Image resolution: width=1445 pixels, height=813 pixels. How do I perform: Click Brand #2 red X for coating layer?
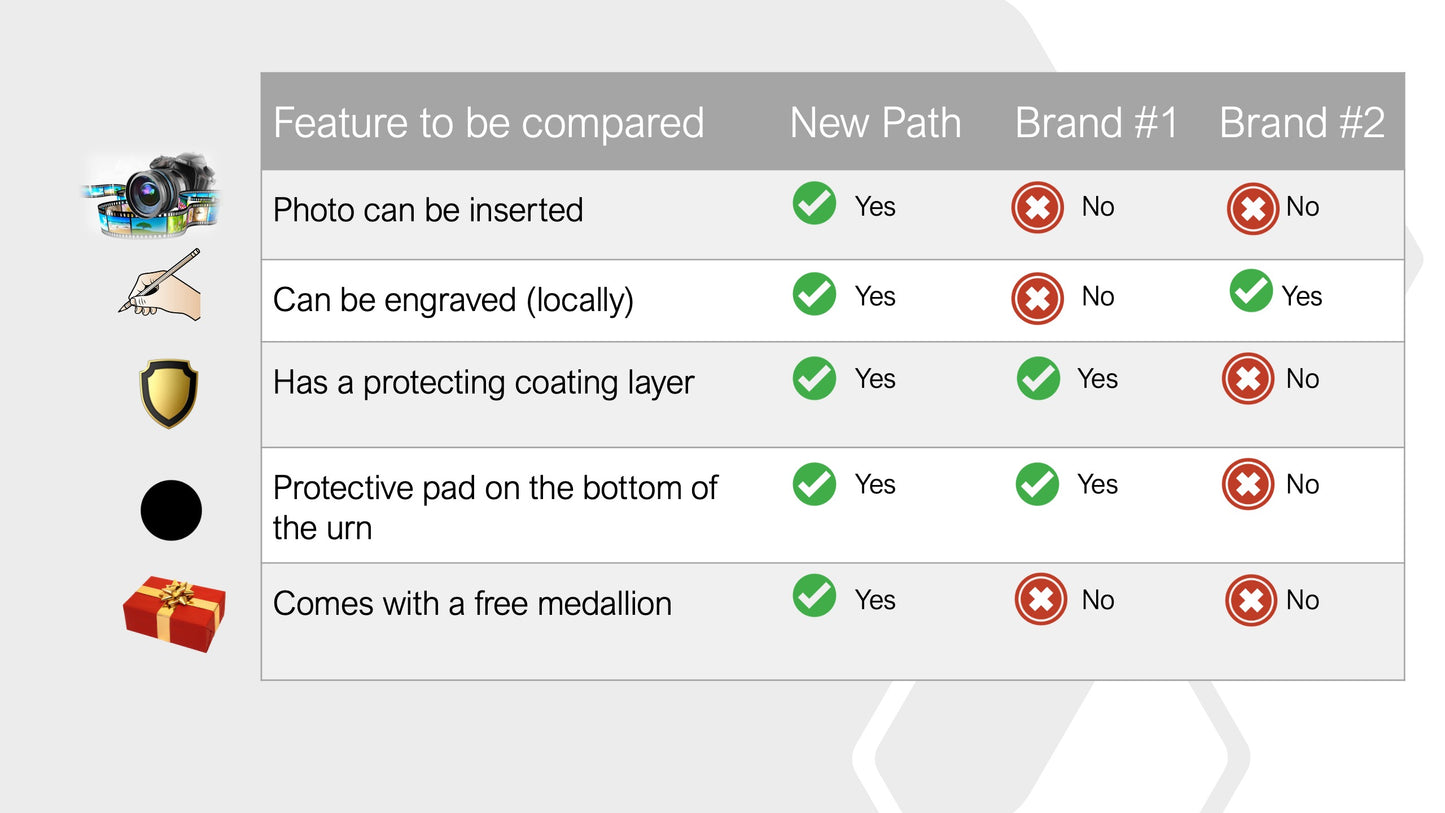pyautogui.click(x=1247, y=379)
